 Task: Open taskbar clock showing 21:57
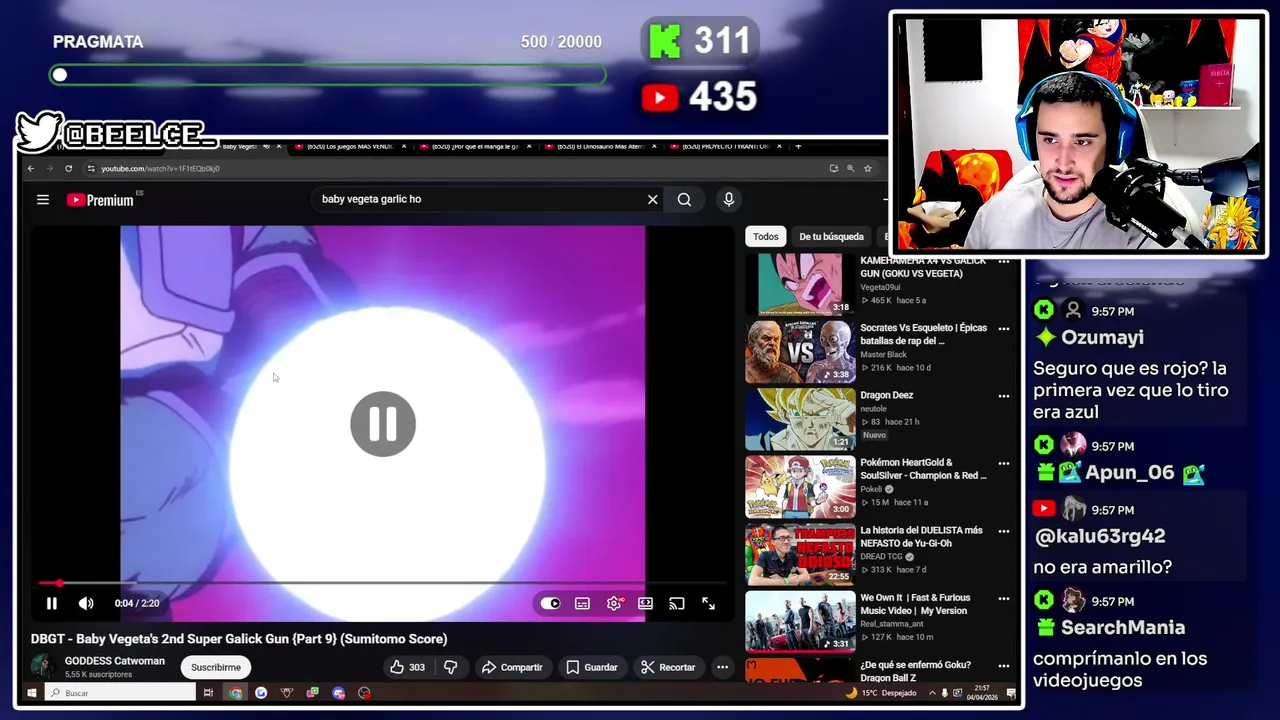pos(983,692)
